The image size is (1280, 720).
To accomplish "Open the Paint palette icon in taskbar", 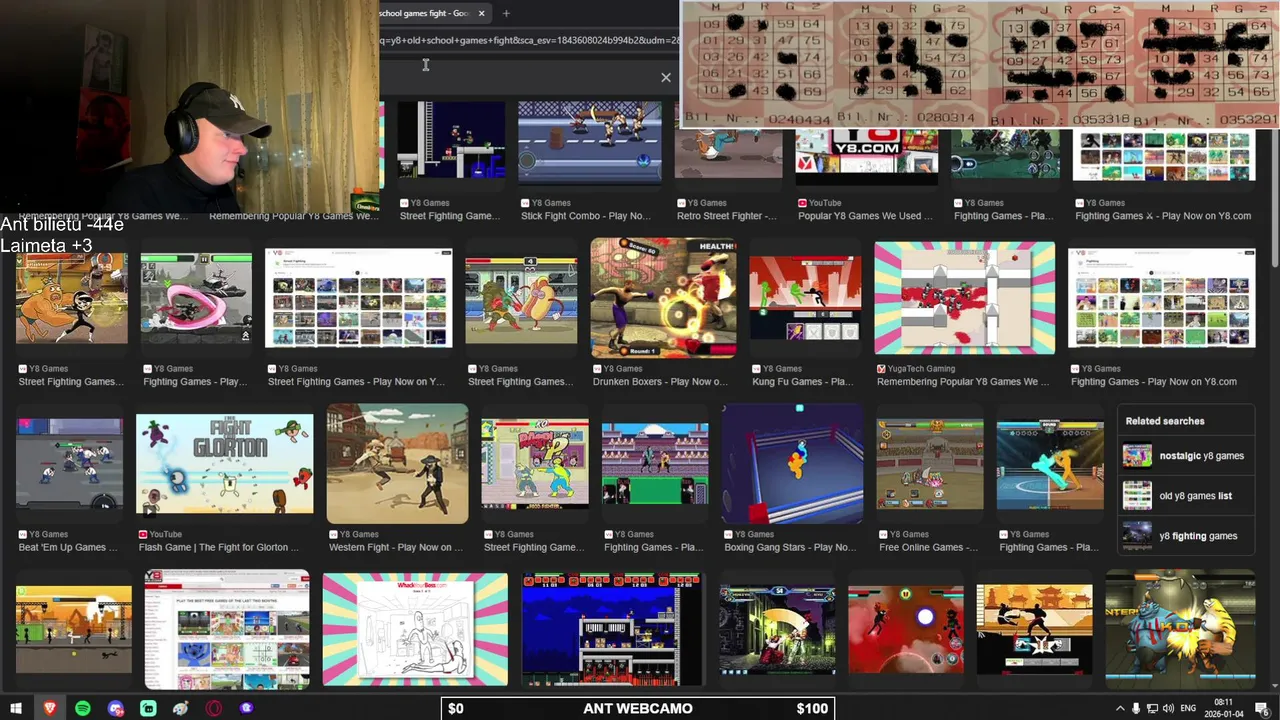I will [181, 708].
